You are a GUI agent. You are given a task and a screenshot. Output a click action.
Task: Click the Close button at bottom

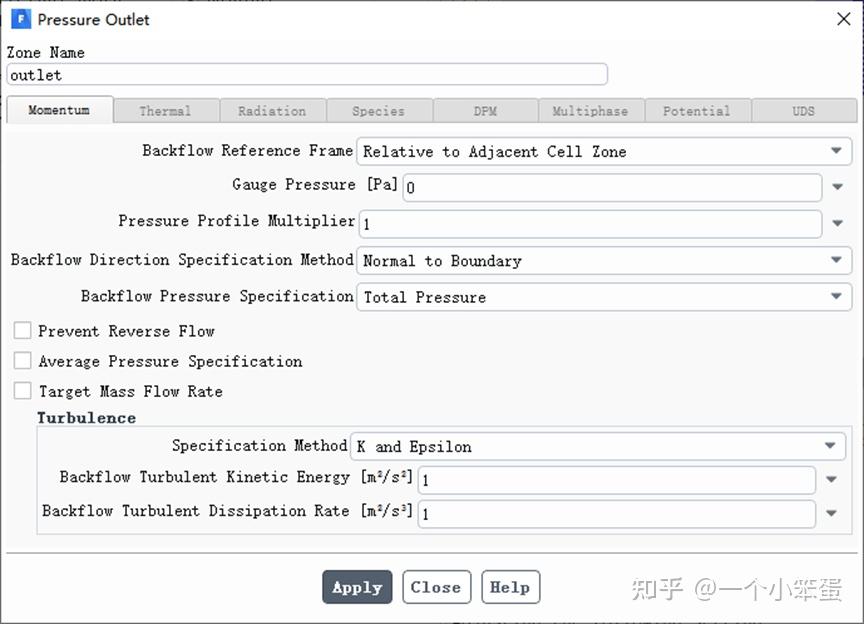(436, 587)
